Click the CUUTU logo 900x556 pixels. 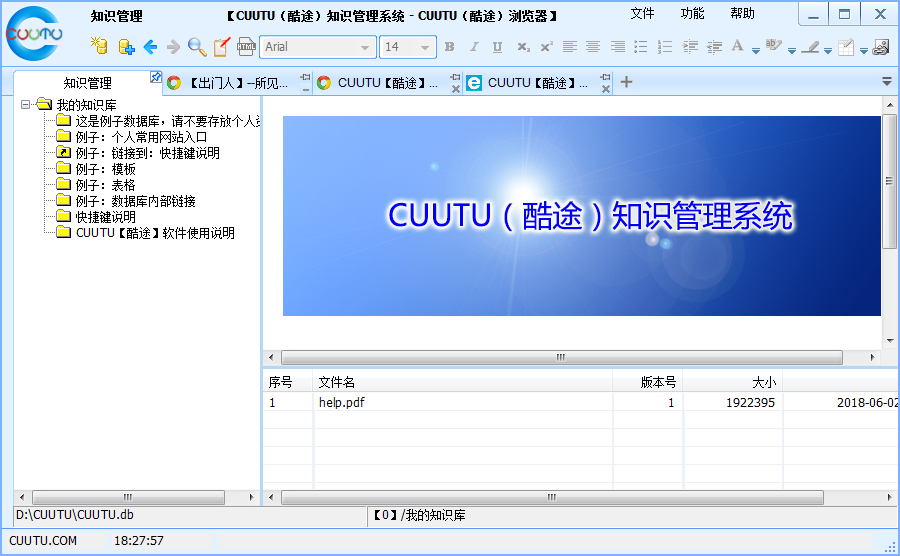coord(34,34)
